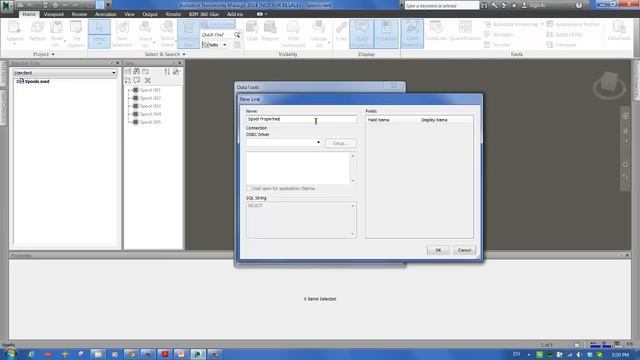This screenshot has height=360, width=640.
Task: Click the Append button in the ribbon
Action: pos(15,32)
